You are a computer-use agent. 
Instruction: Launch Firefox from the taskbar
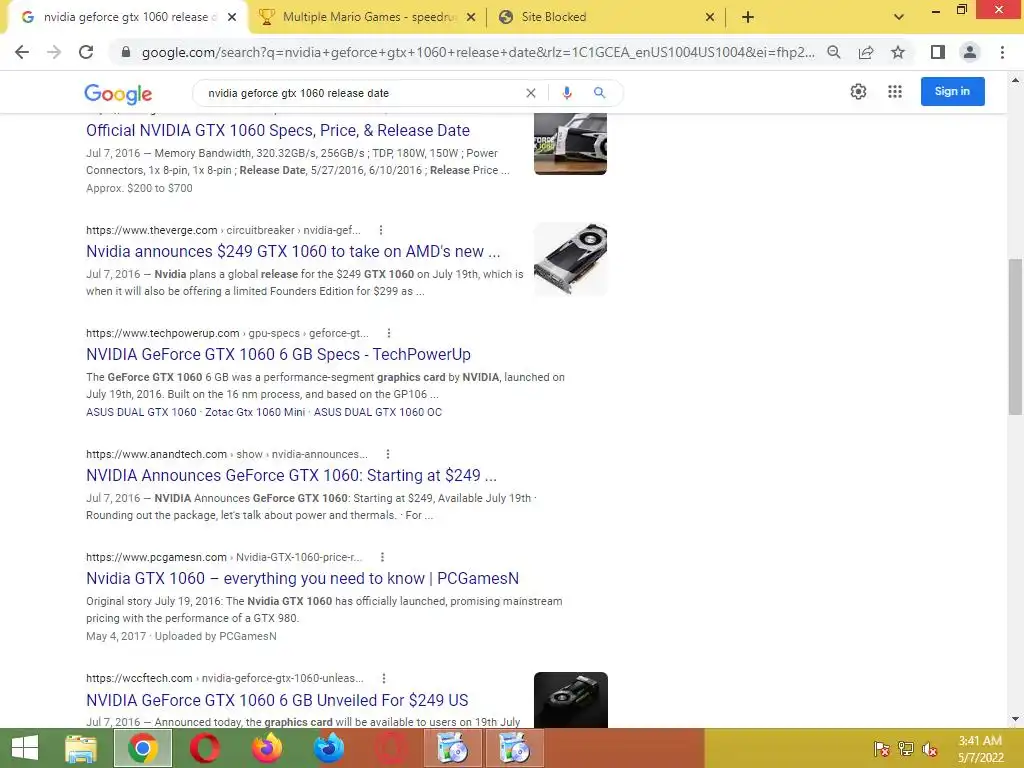point(267,748)
